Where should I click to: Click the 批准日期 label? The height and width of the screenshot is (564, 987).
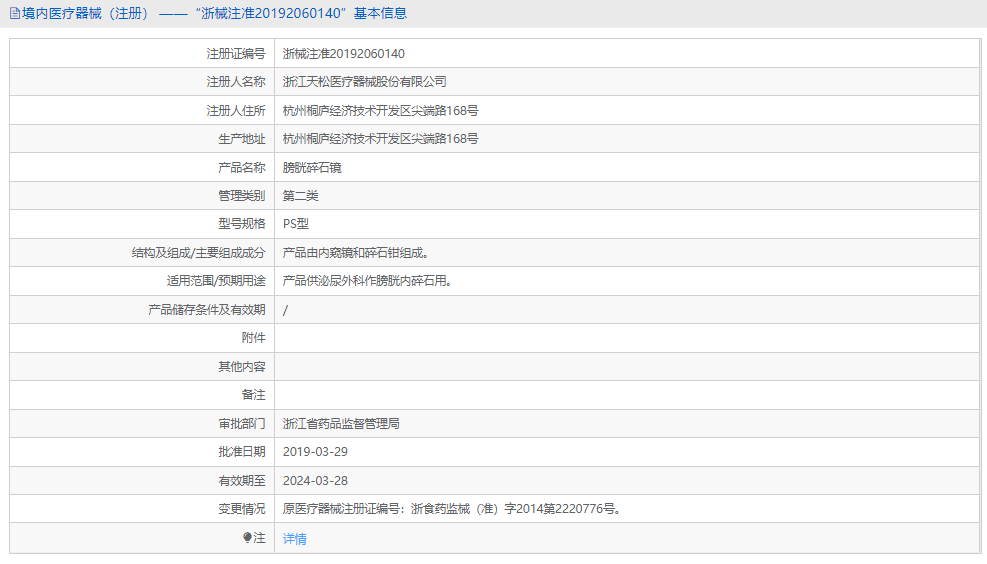(242, 452)
